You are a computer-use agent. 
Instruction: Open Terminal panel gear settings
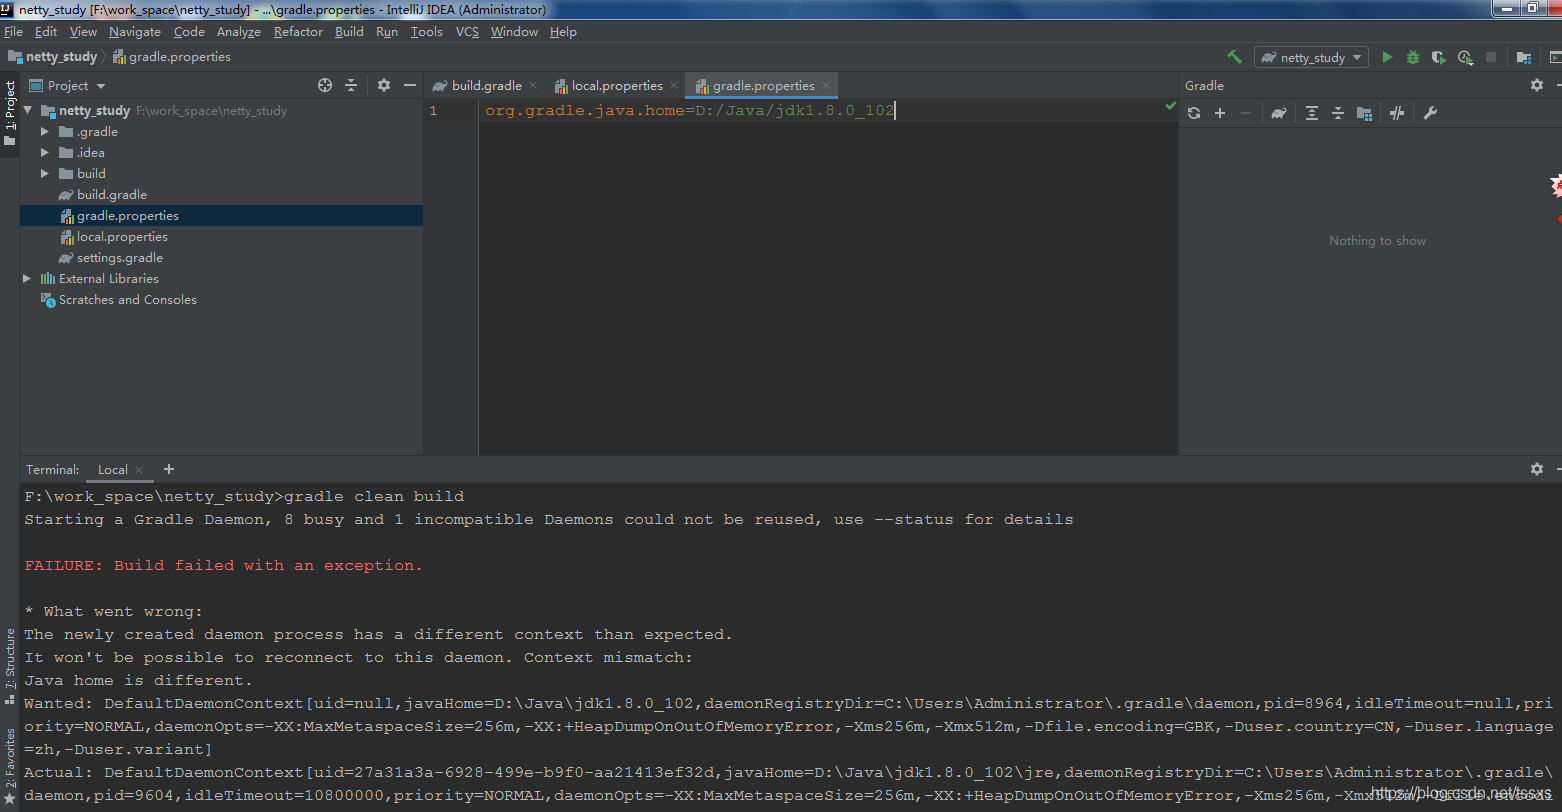coord(1537,469)
